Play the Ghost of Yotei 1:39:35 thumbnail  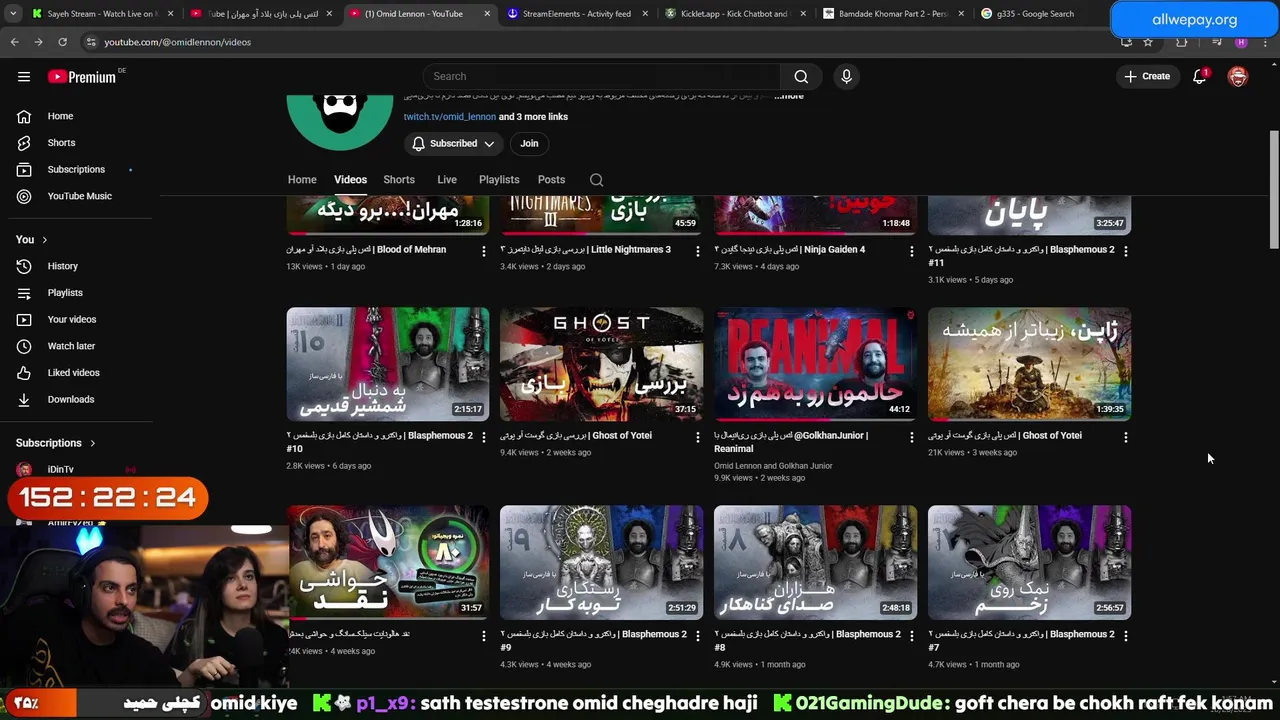click(x=1029, y=364)
